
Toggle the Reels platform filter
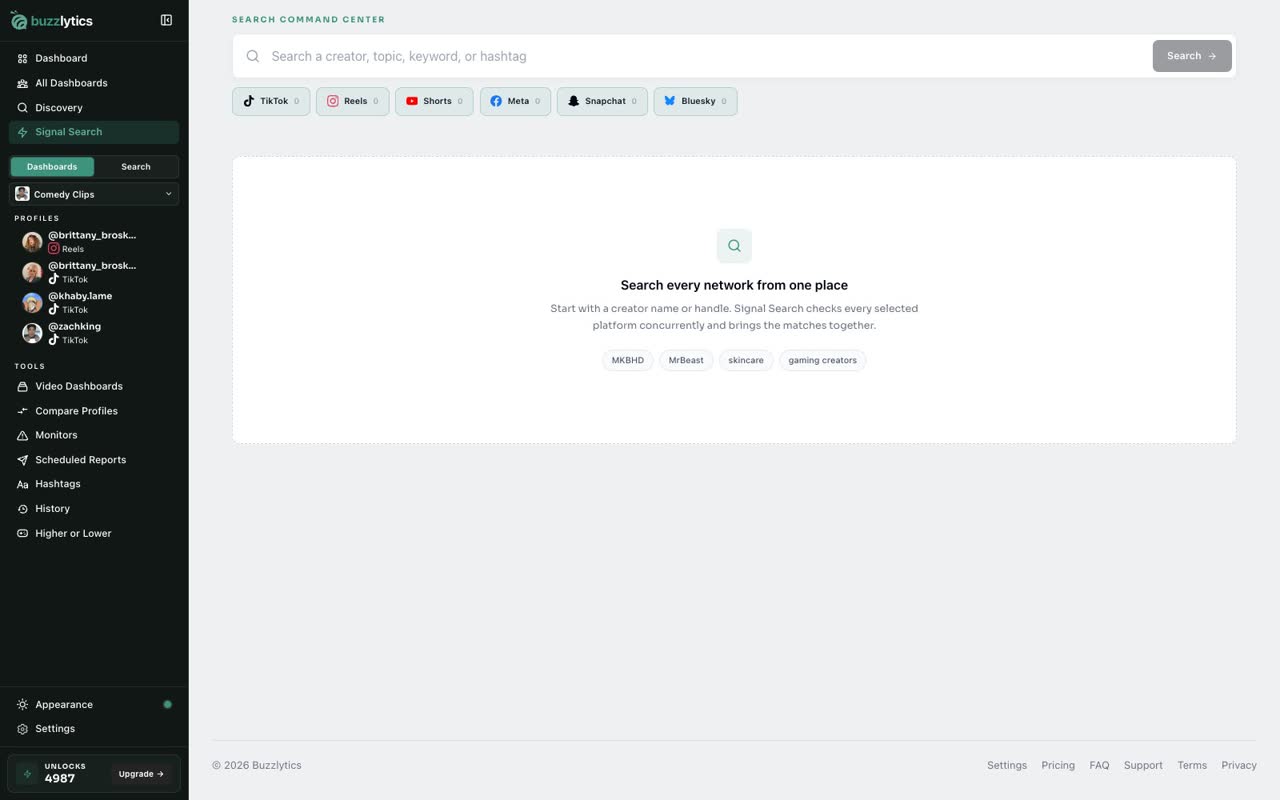click(352, 101)
